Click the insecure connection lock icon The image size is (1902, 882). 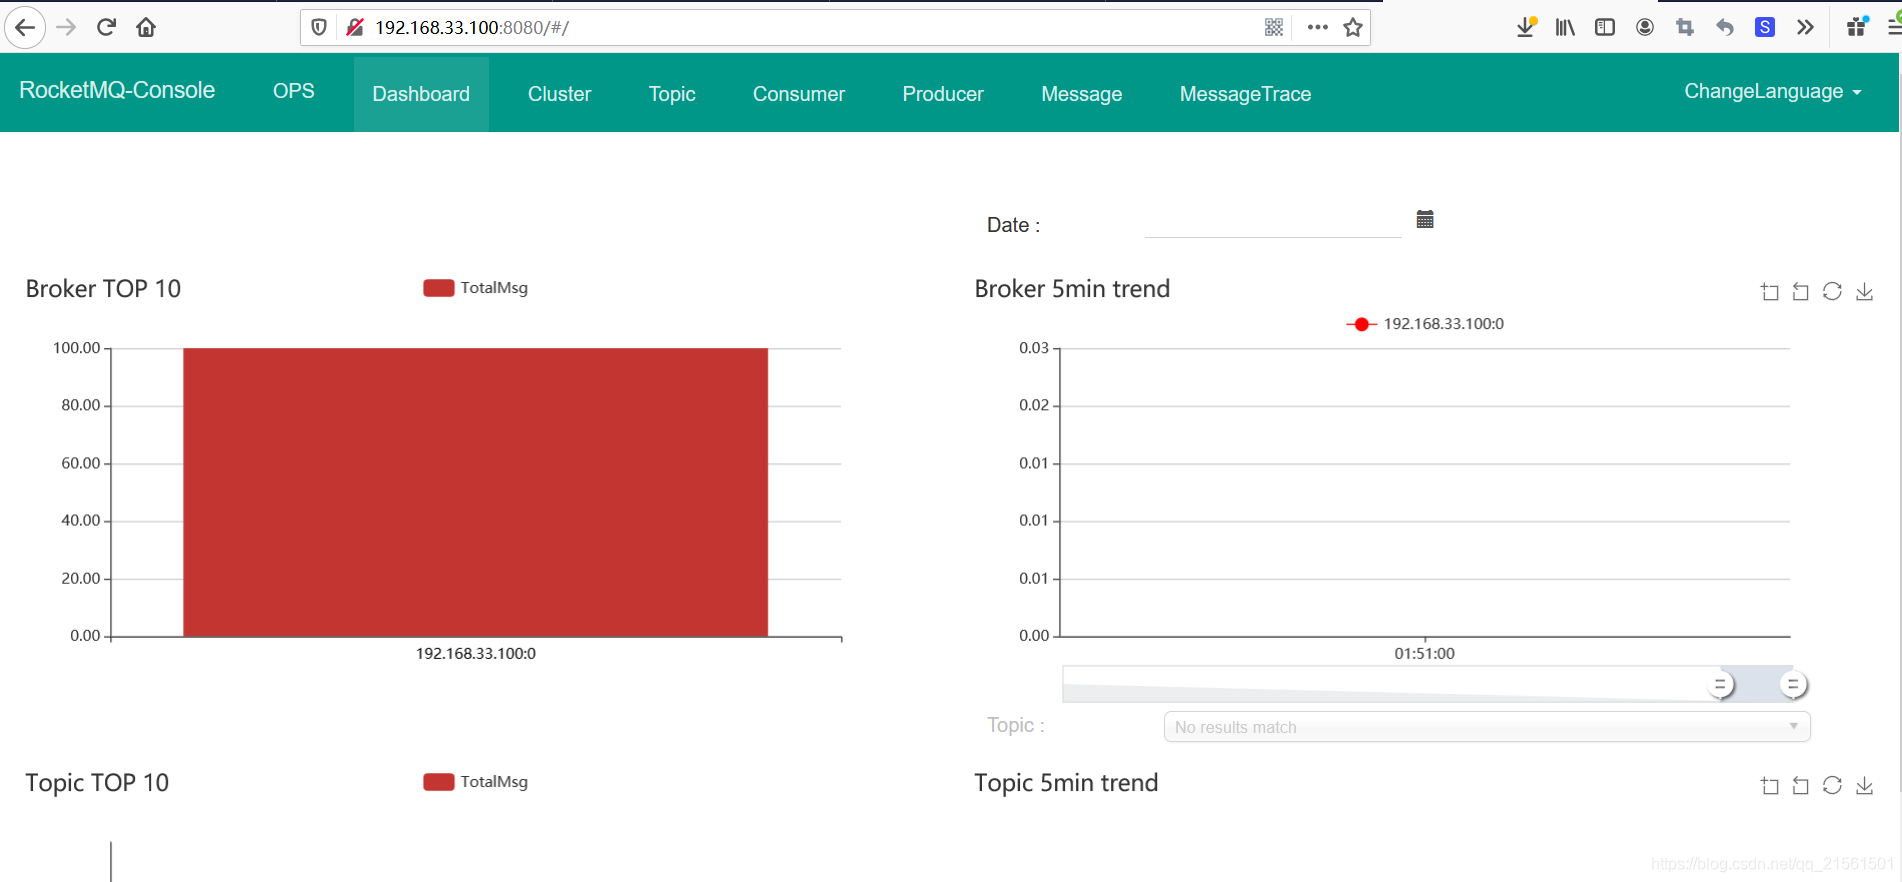coord(354,27)
